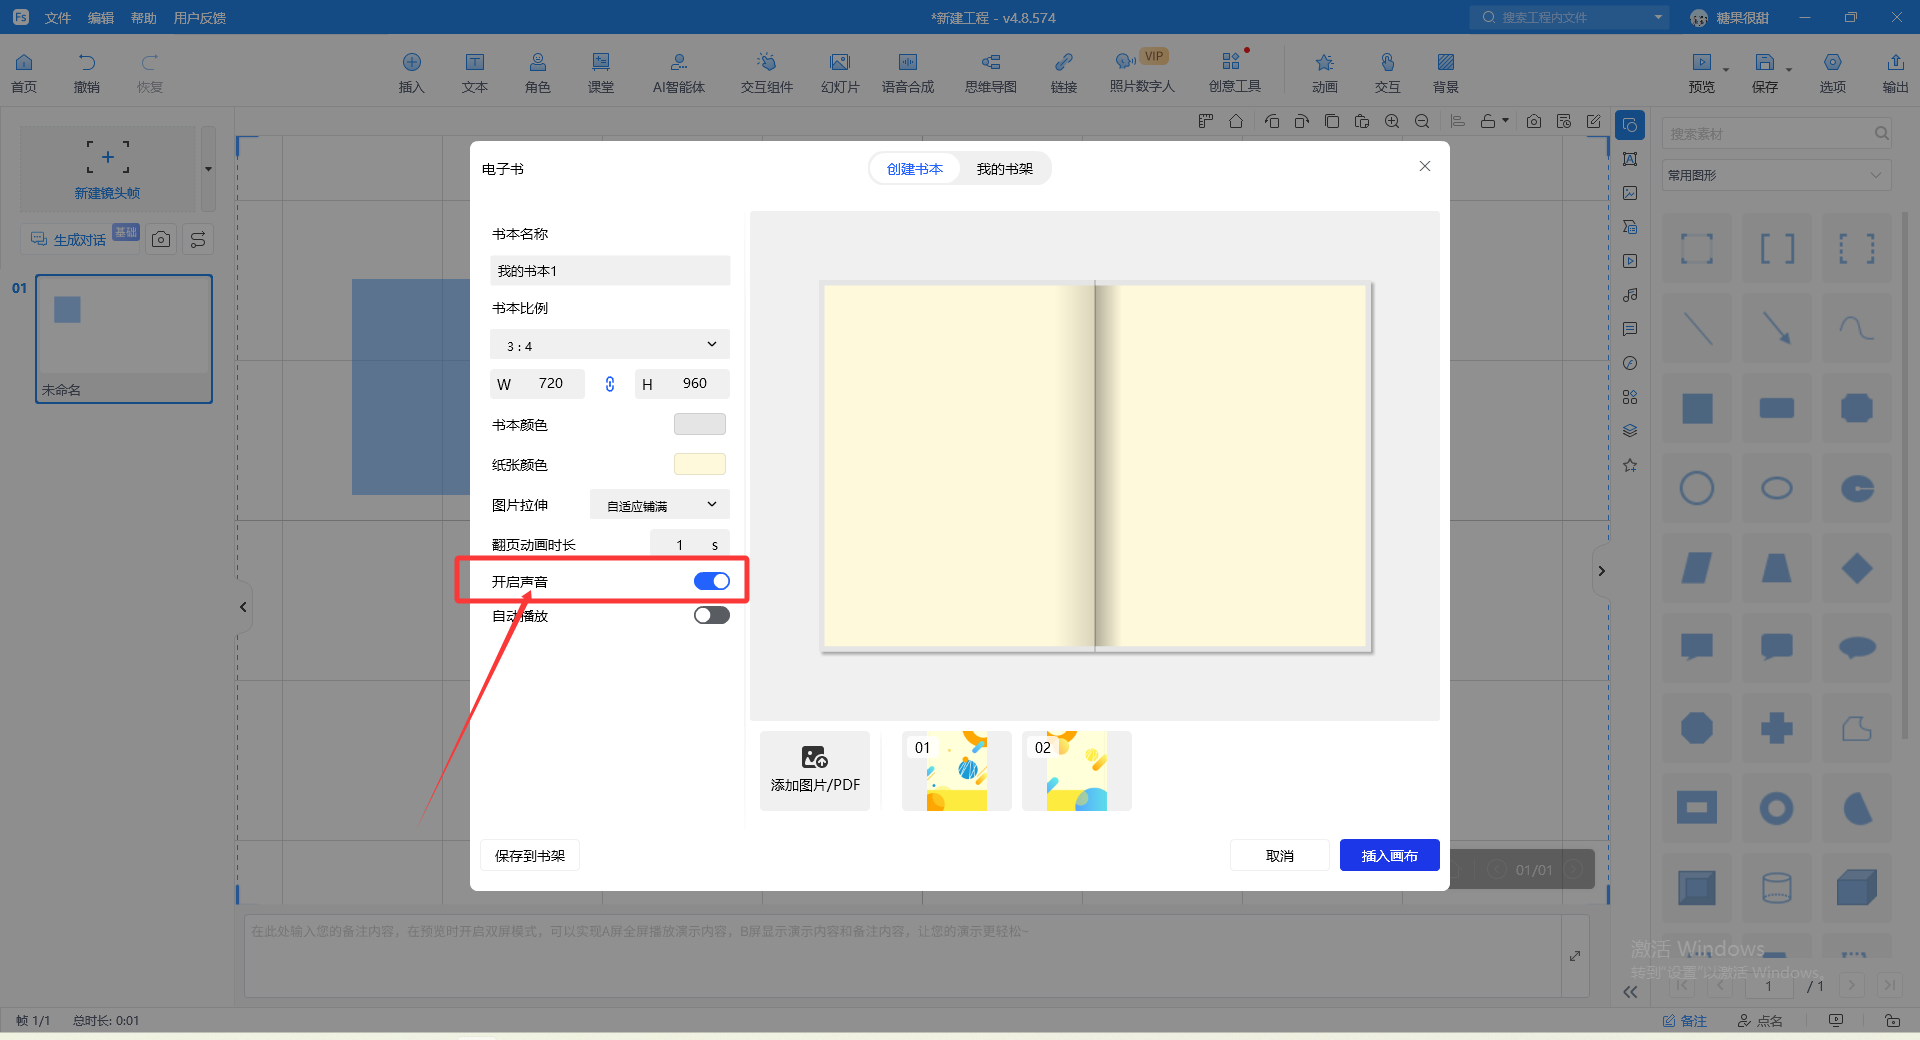1920x1040 pixels.
Task: Open the 图片拉伸 自适应铺满 dropdown
Action: 660,505
